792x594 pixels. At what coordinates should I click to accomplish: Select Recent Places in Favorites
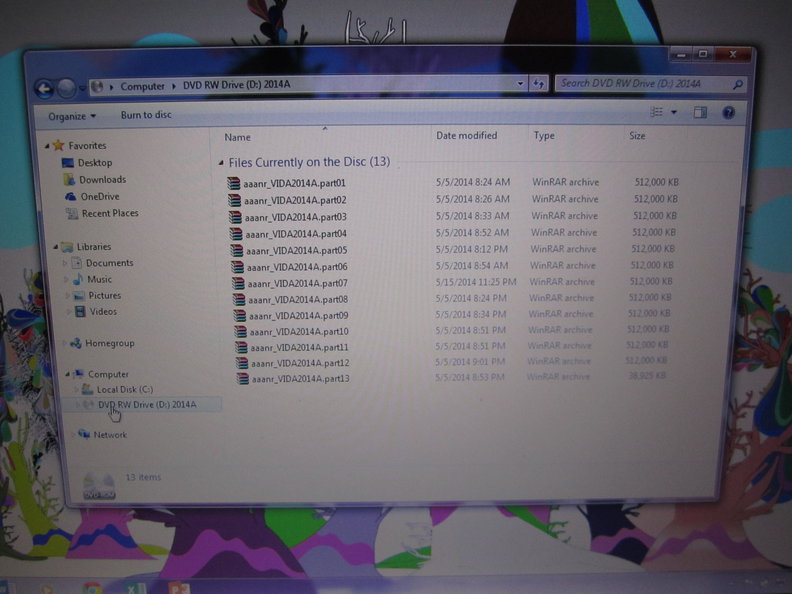pos(110,213)
